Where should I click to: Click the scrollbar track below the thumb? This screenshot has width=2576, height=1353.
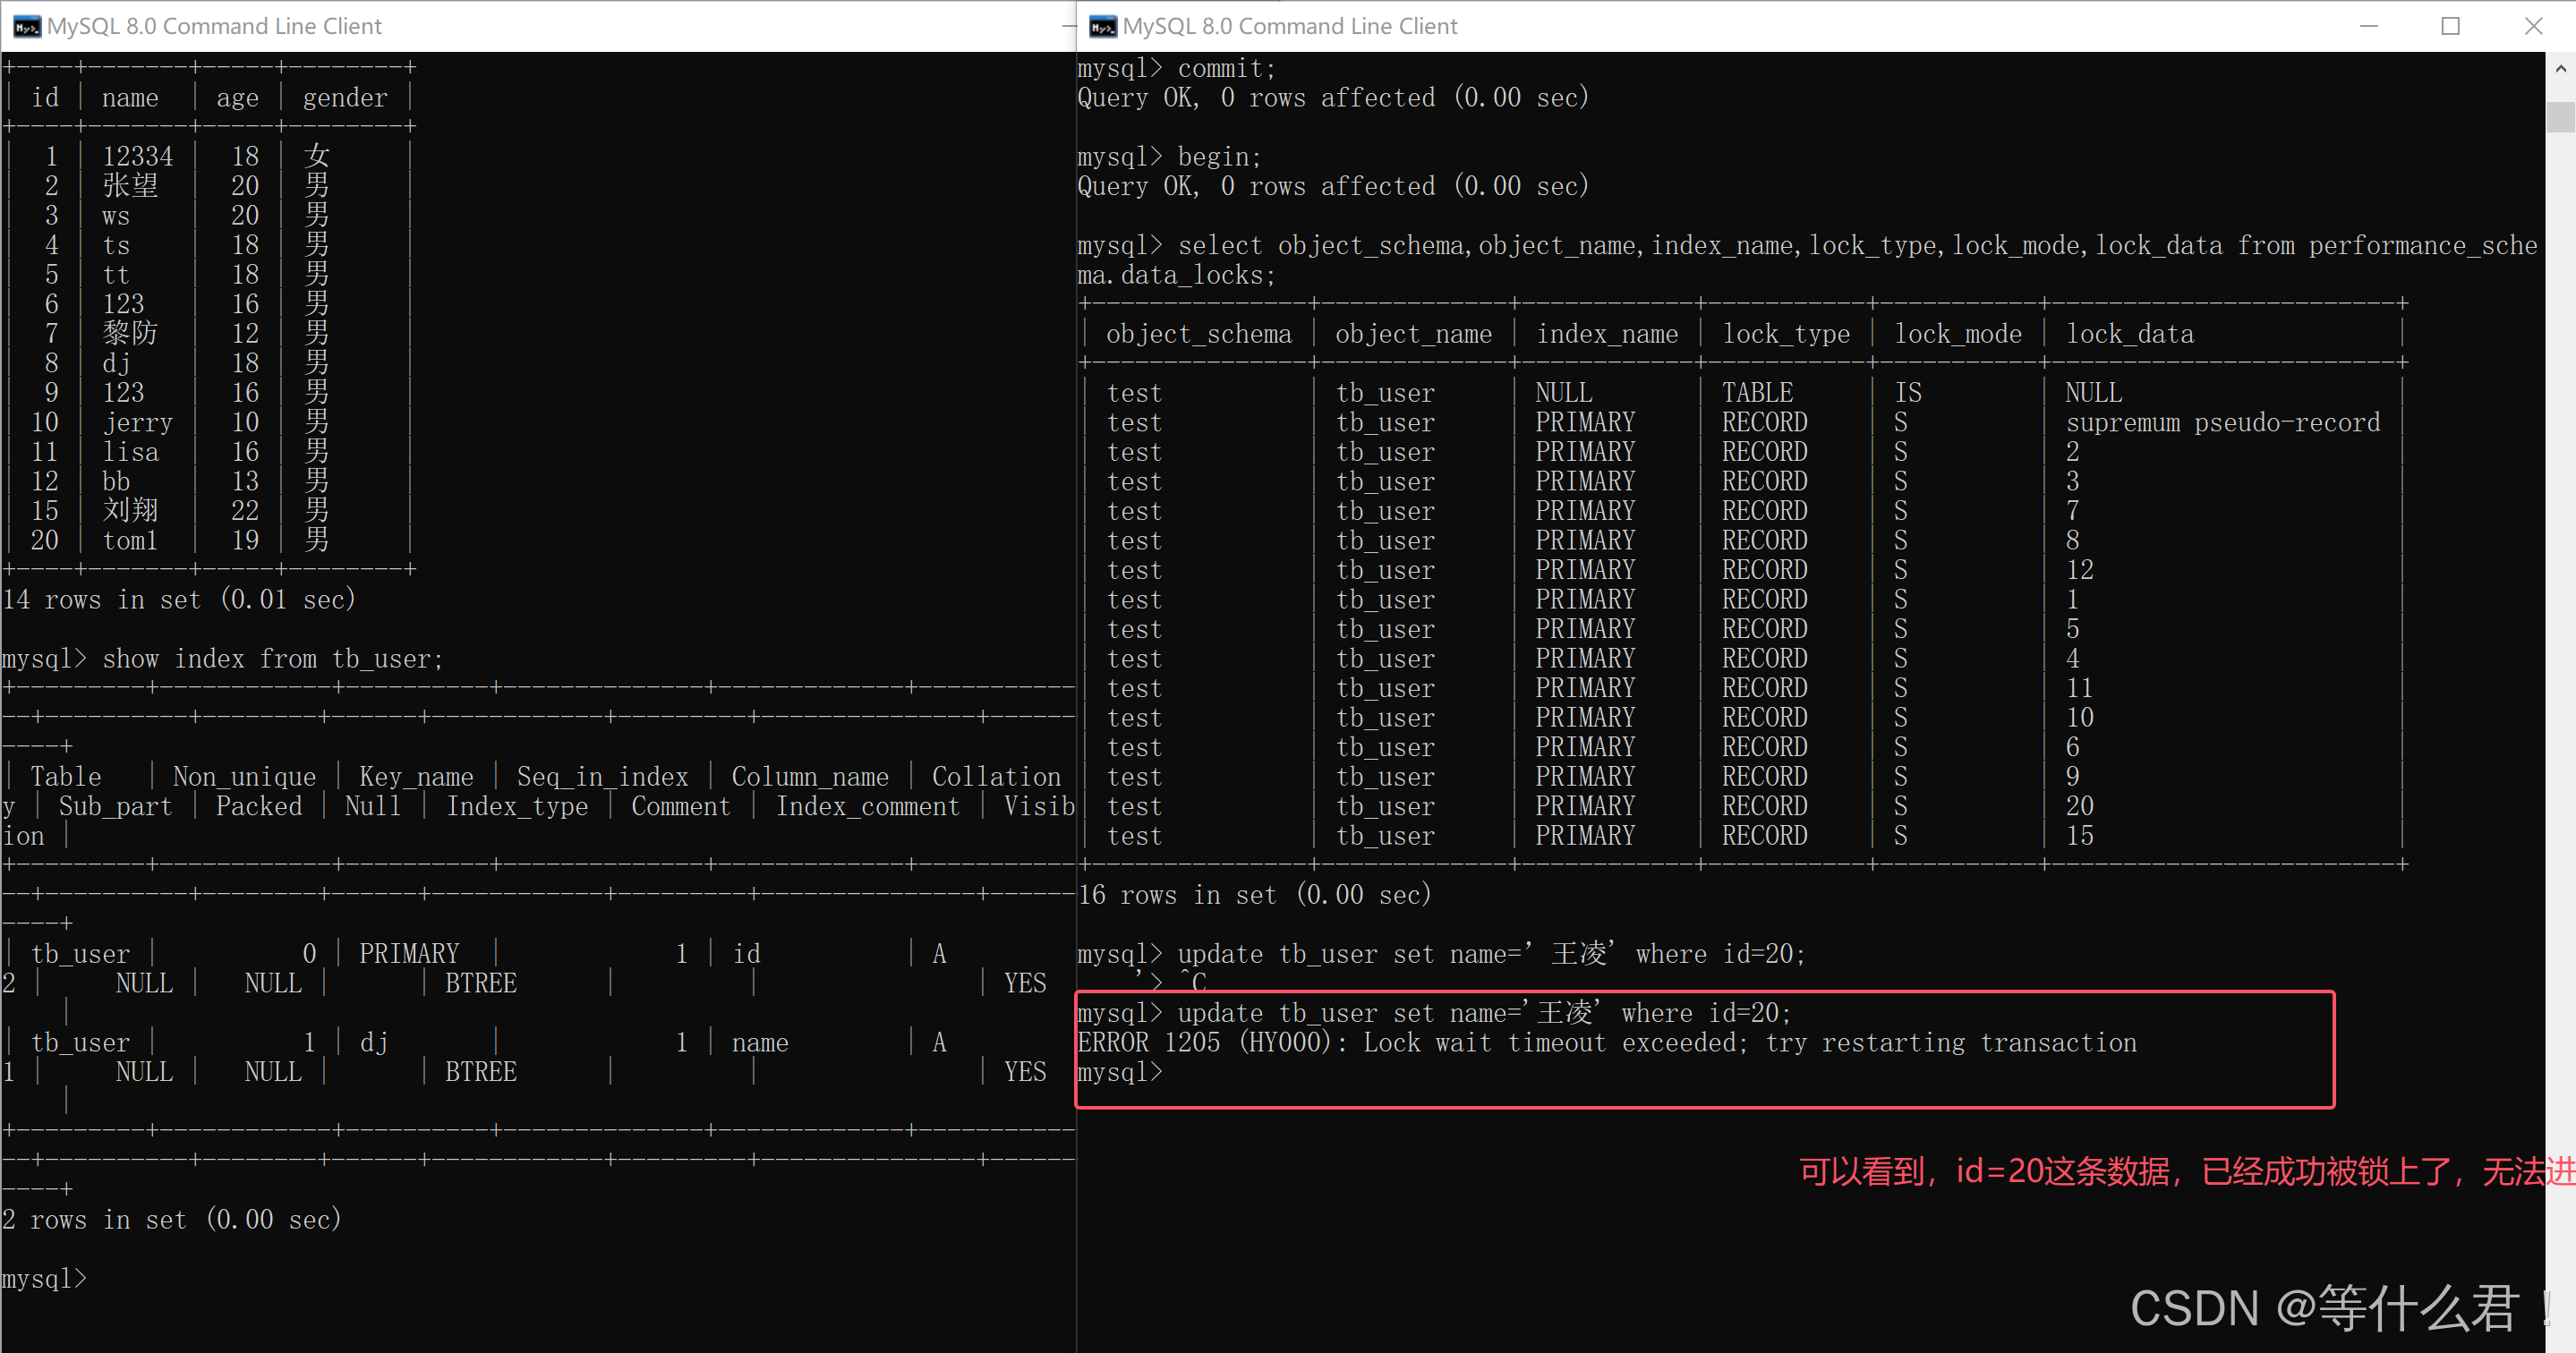click(x=2560, y=700)
